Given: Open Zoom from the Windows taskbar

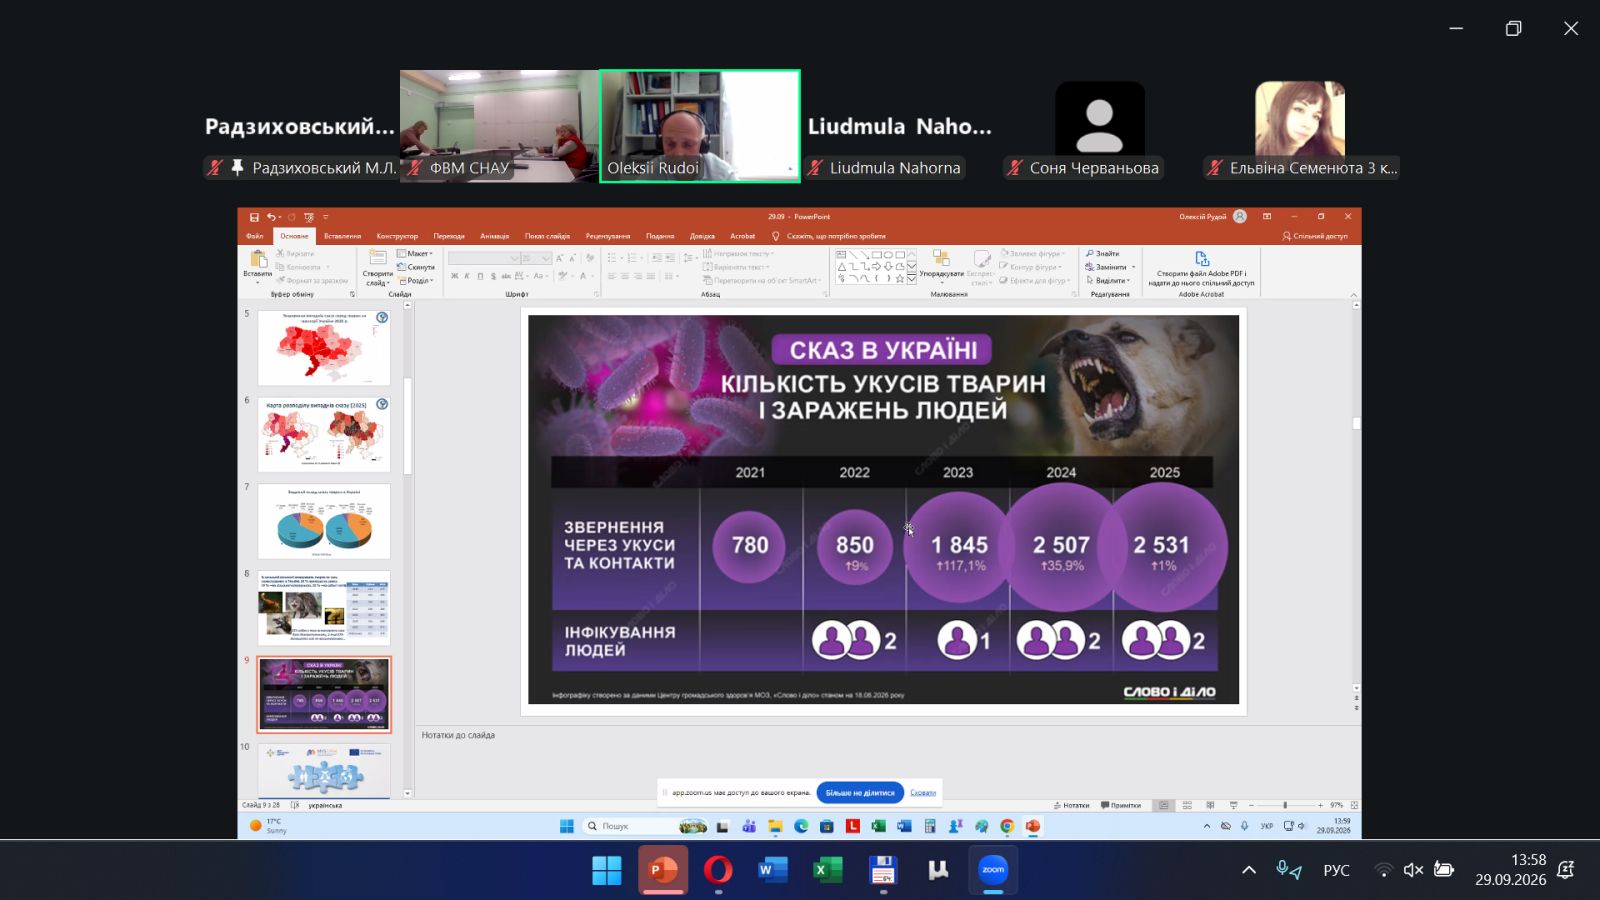Looking at the screenshot, I should tap(993, 870).
